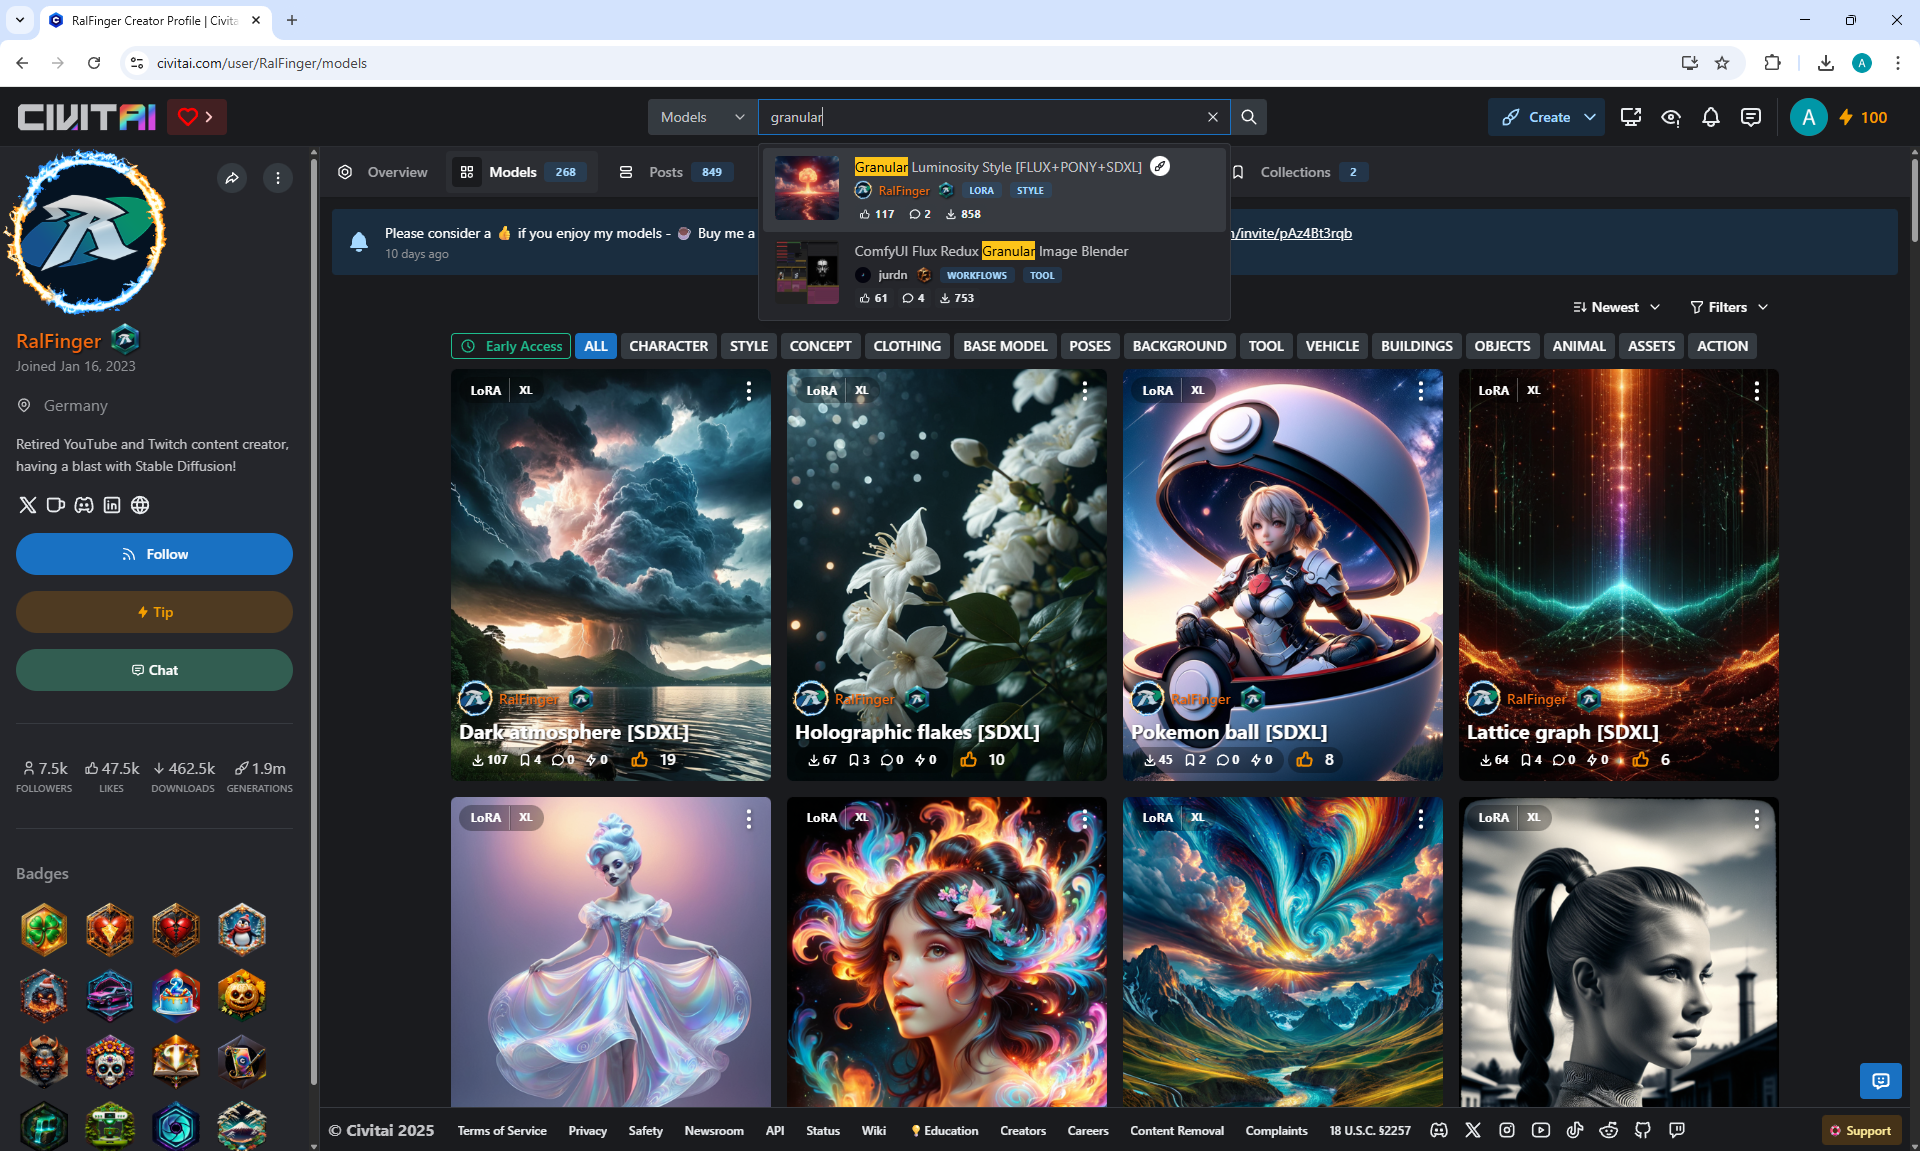Click the Tip button
Image resolution: width=1920 pixels, height=1151 pixels.
click(154, 612)
